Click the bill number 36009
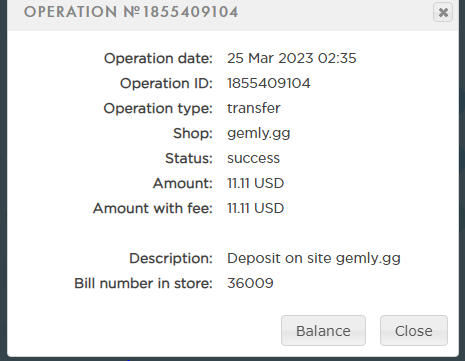 [x=250, y=283]
